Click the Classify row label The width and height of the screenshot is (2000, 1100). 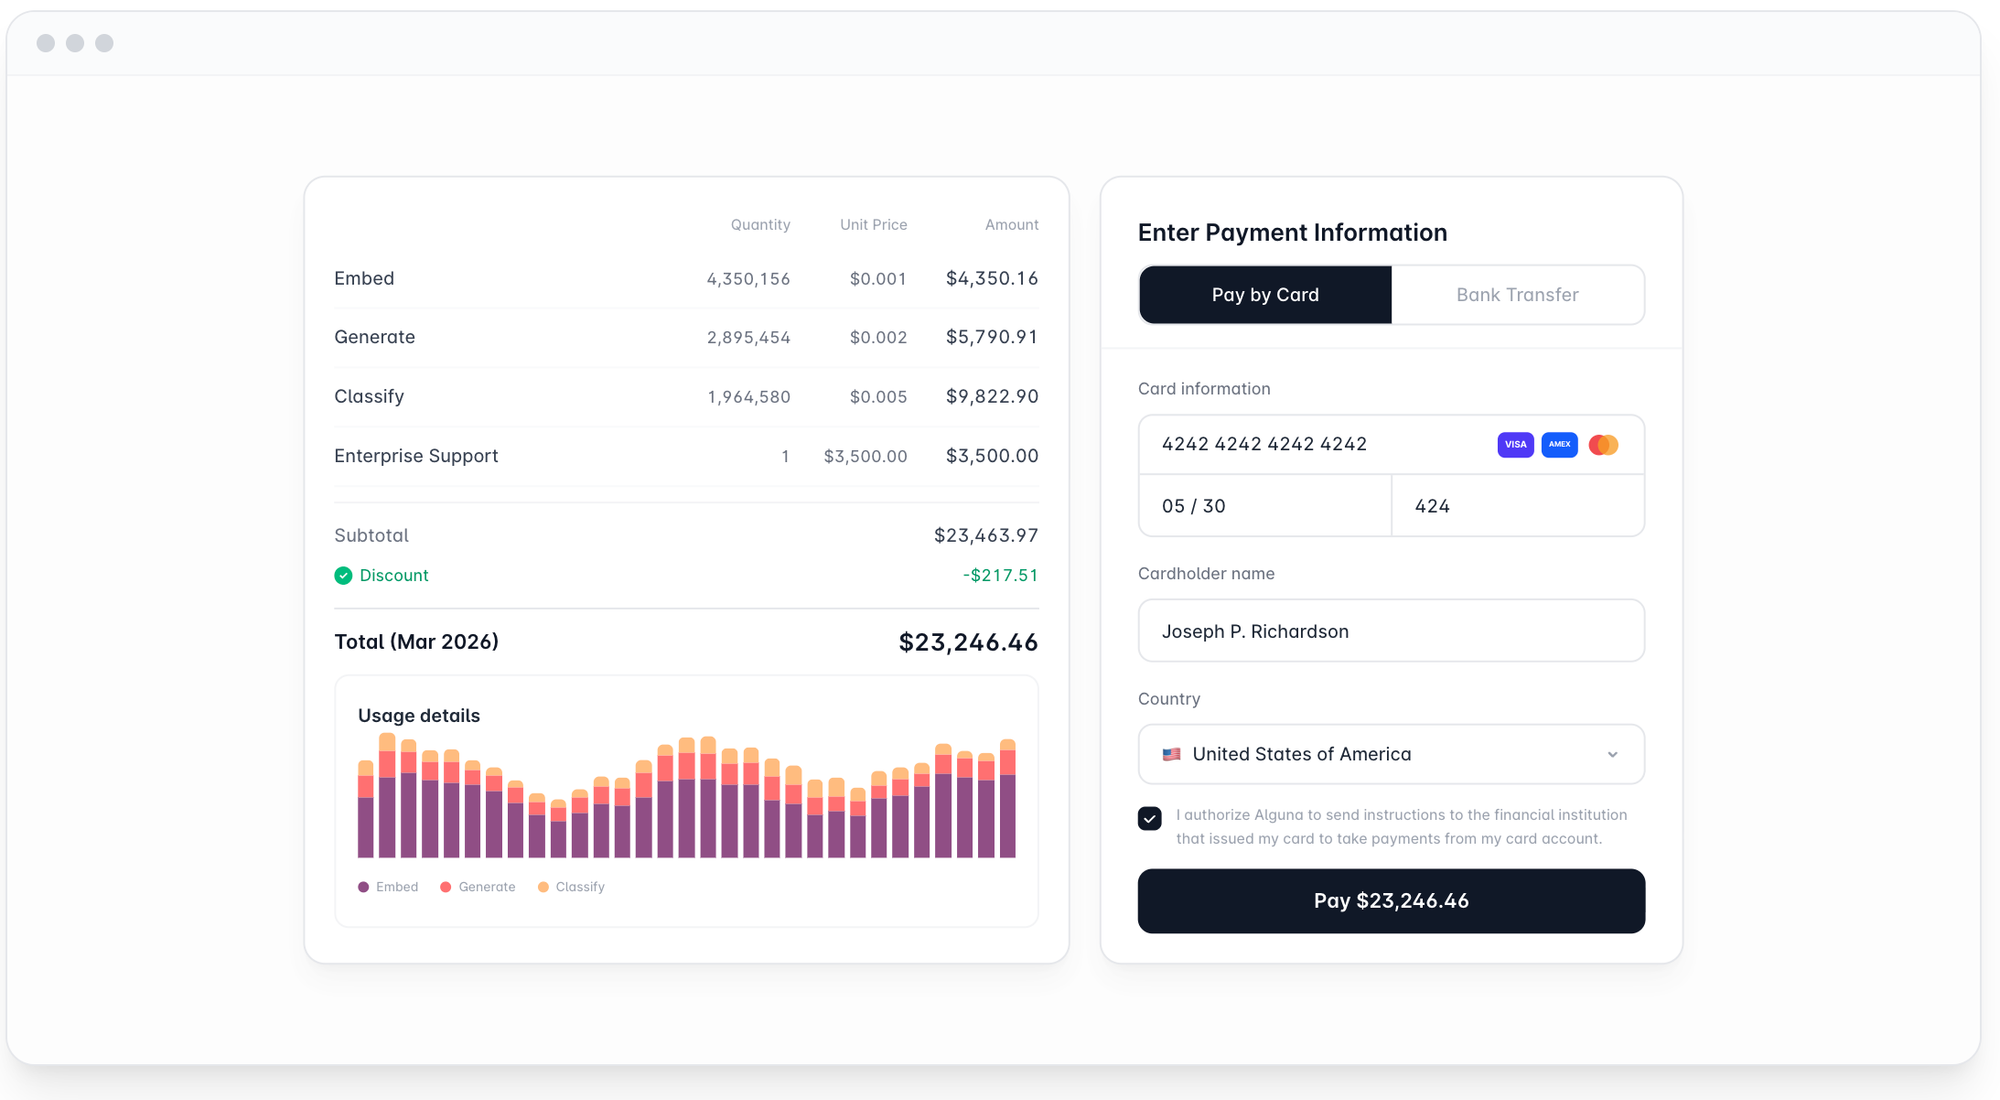[369, 397]
